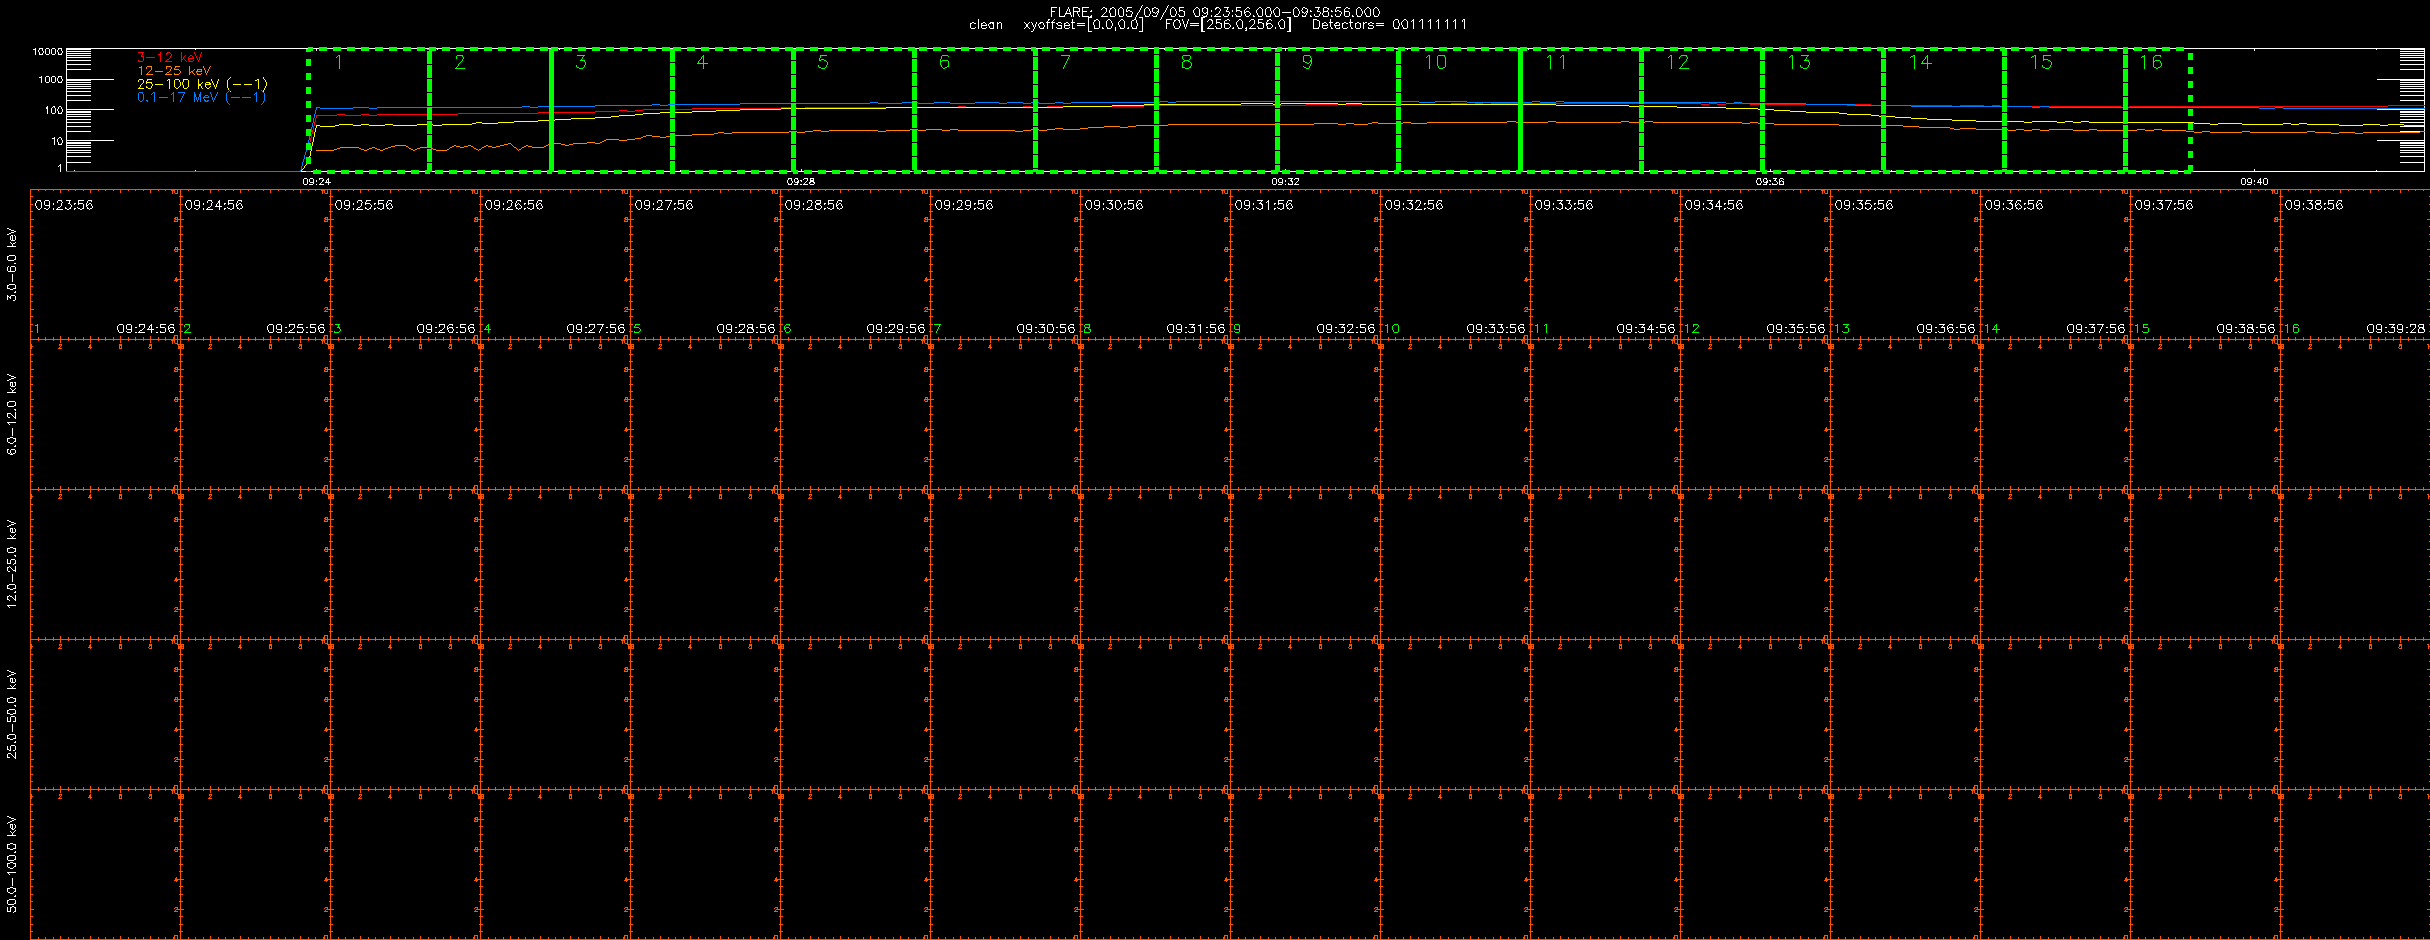
Task: Click the 'Detectors= 001111111' text
Action: tap(1389, 25)
